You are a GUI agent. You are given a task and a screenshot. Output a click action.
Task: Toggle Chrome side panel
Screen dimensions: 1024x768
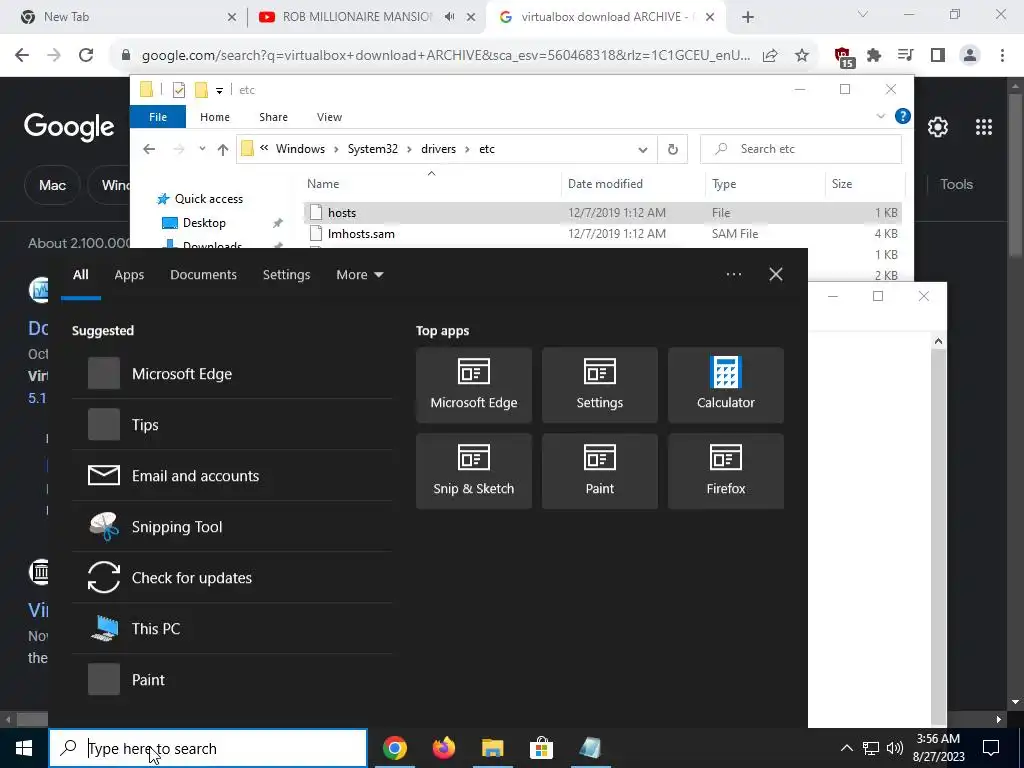[938, 56]
